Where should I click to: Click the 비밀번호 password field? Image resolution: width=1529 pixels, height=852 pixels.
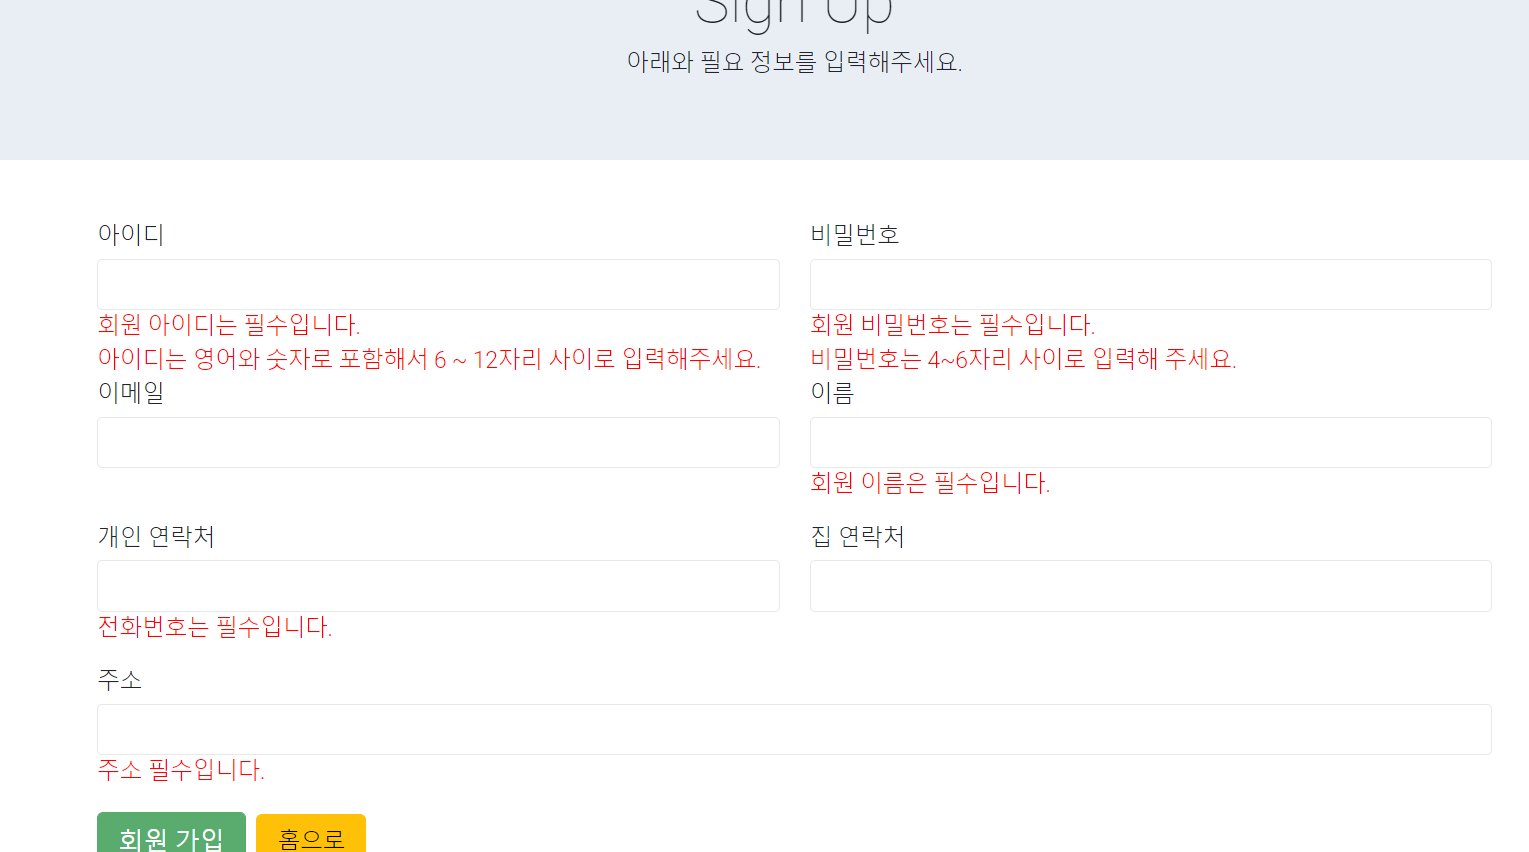point(1150,284)
